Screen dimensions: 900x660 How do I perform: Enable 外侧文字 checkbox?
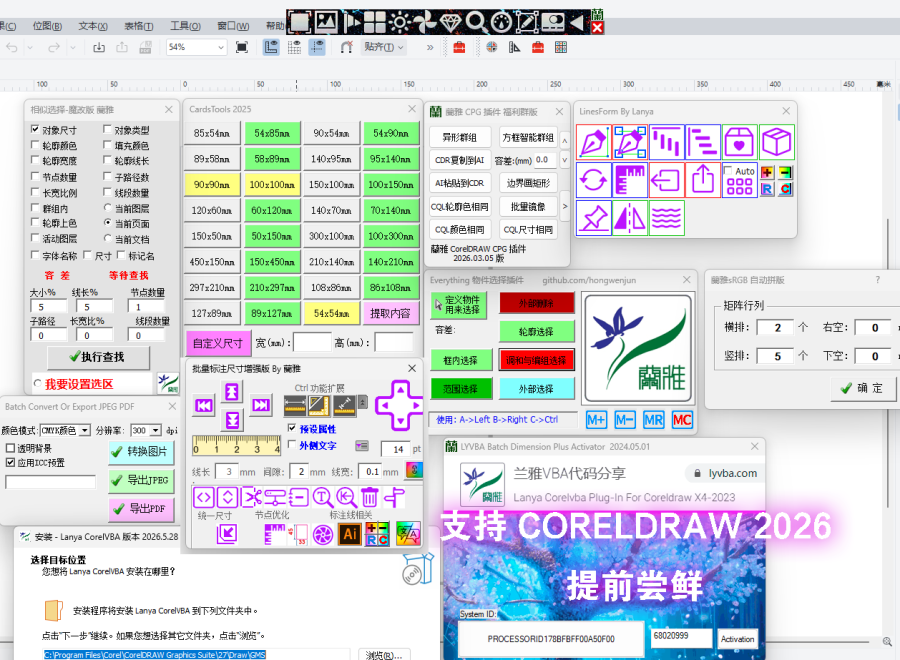tap(292, 445)
